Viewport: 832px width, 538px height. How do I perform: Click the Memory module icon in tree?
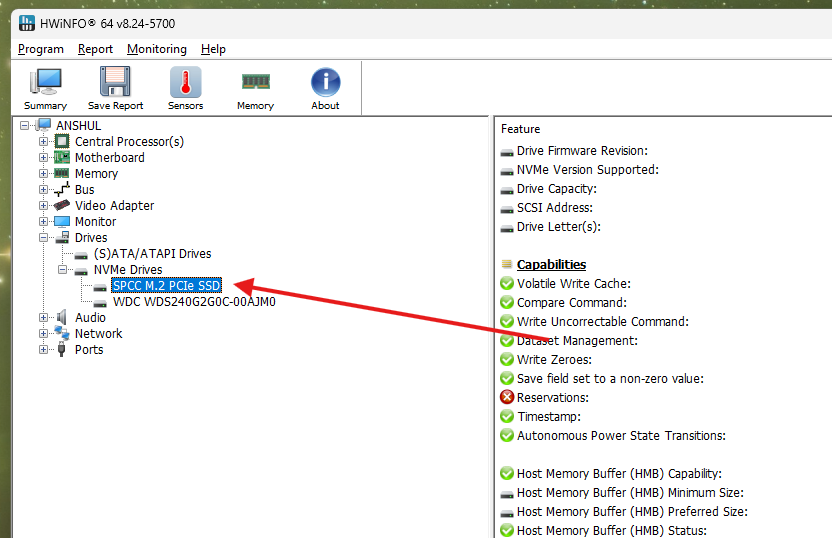(62, 173)
